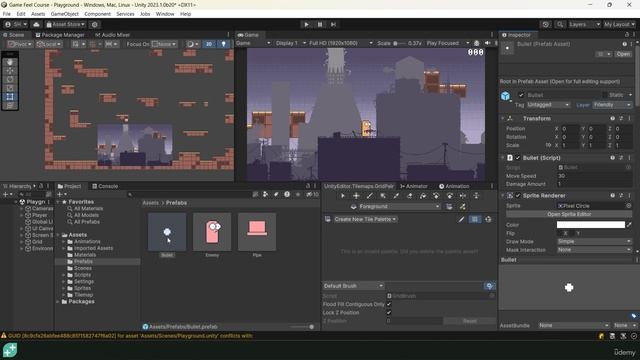Open the Unity Cloud icon in toolbar
640x360 pixels.
click(36, 24)
